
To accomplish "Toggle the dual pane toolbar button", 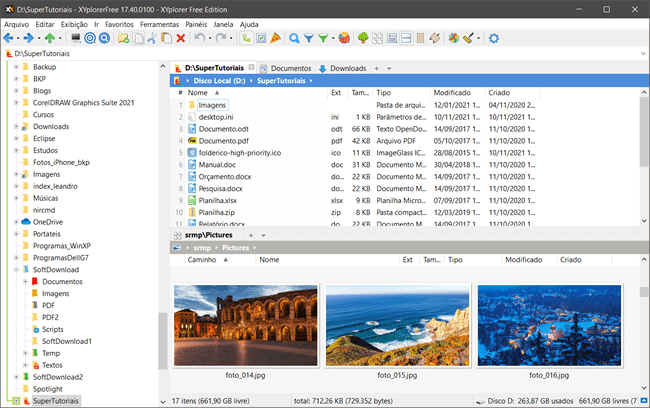I will click(x=406, y=39).
